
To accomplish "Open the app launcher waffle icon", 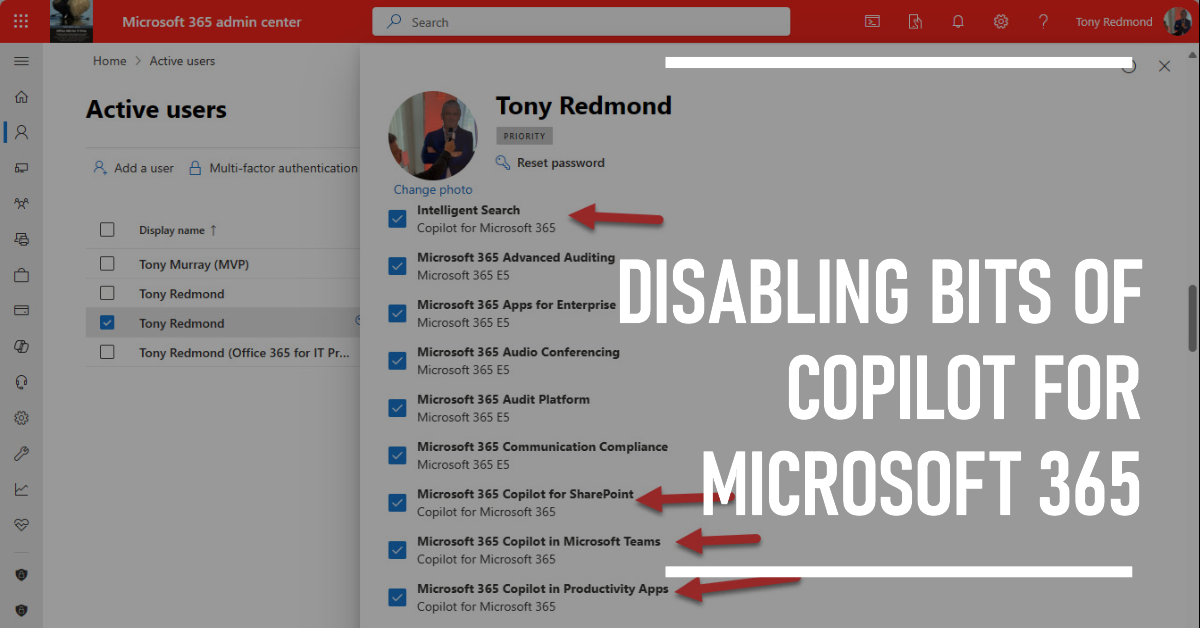I will pos(21,21).
